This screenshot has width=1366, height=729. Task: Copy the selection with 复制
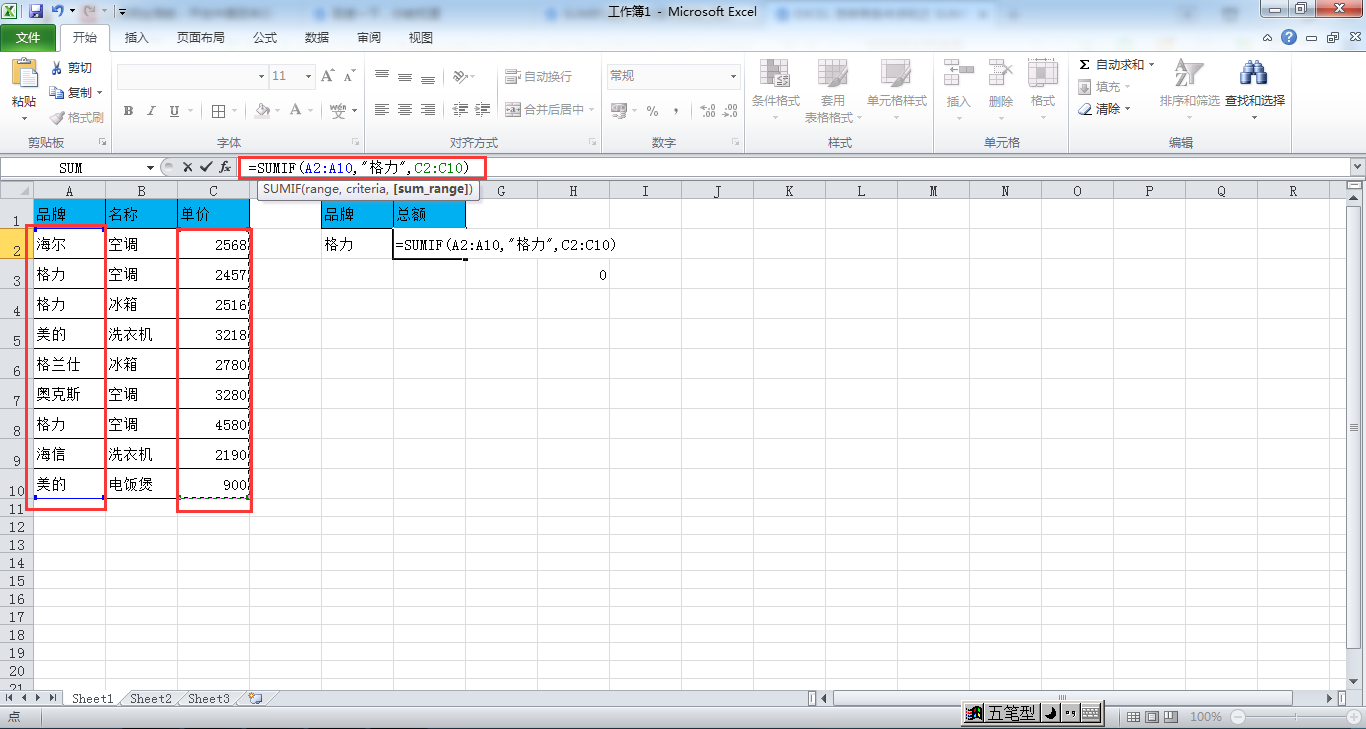72,92
